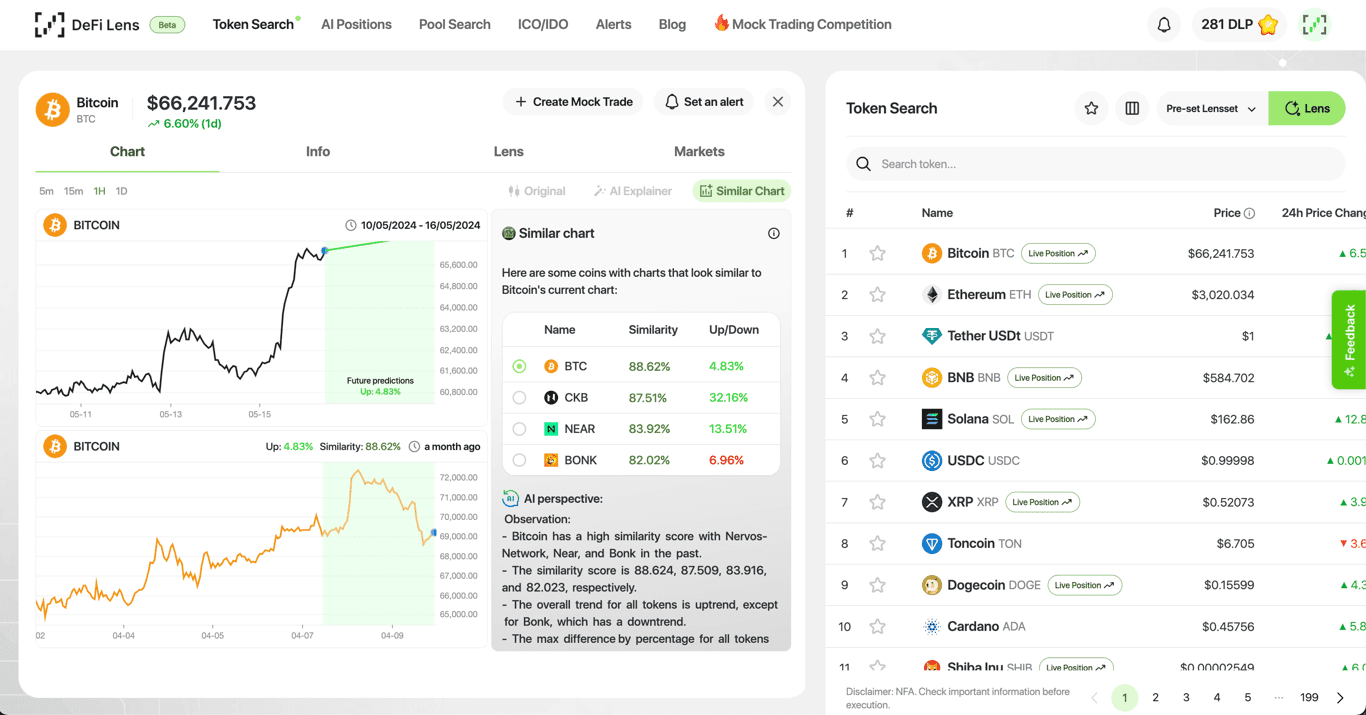Click the fire icon next to Mock Trading Competition
The image size is (1366, 715).
pos(721,23)
